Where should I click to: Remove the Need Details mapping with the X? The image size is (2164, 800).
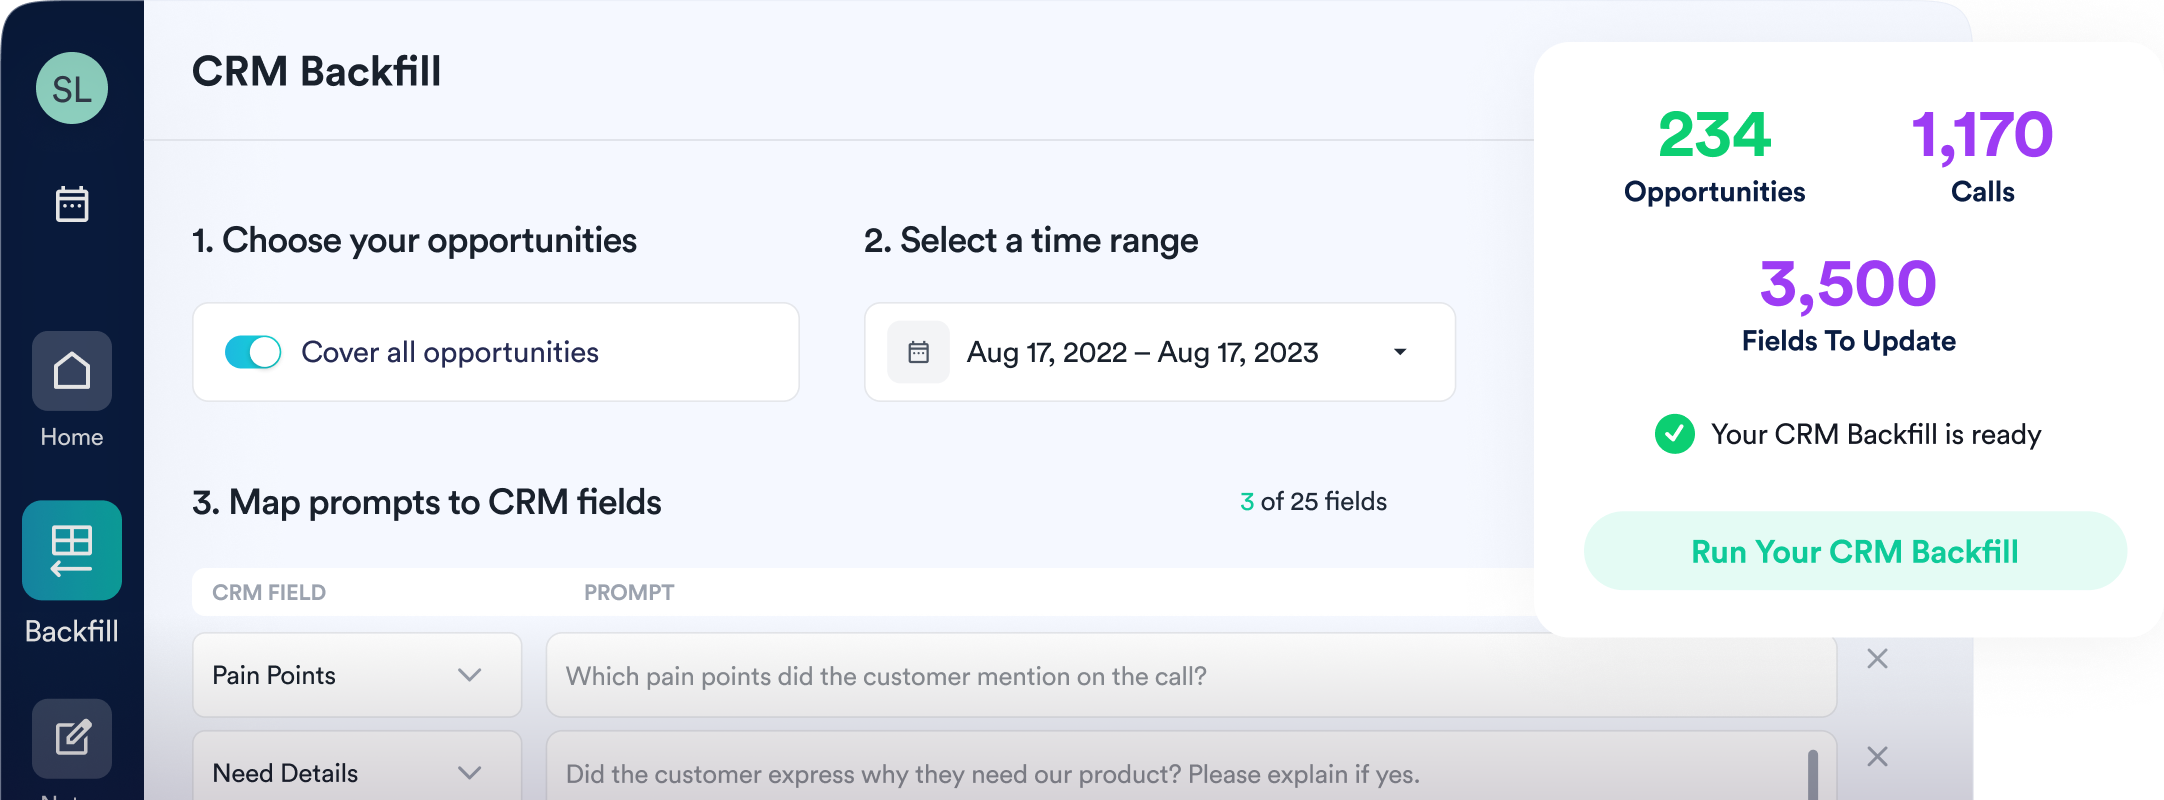(1877, 755)
